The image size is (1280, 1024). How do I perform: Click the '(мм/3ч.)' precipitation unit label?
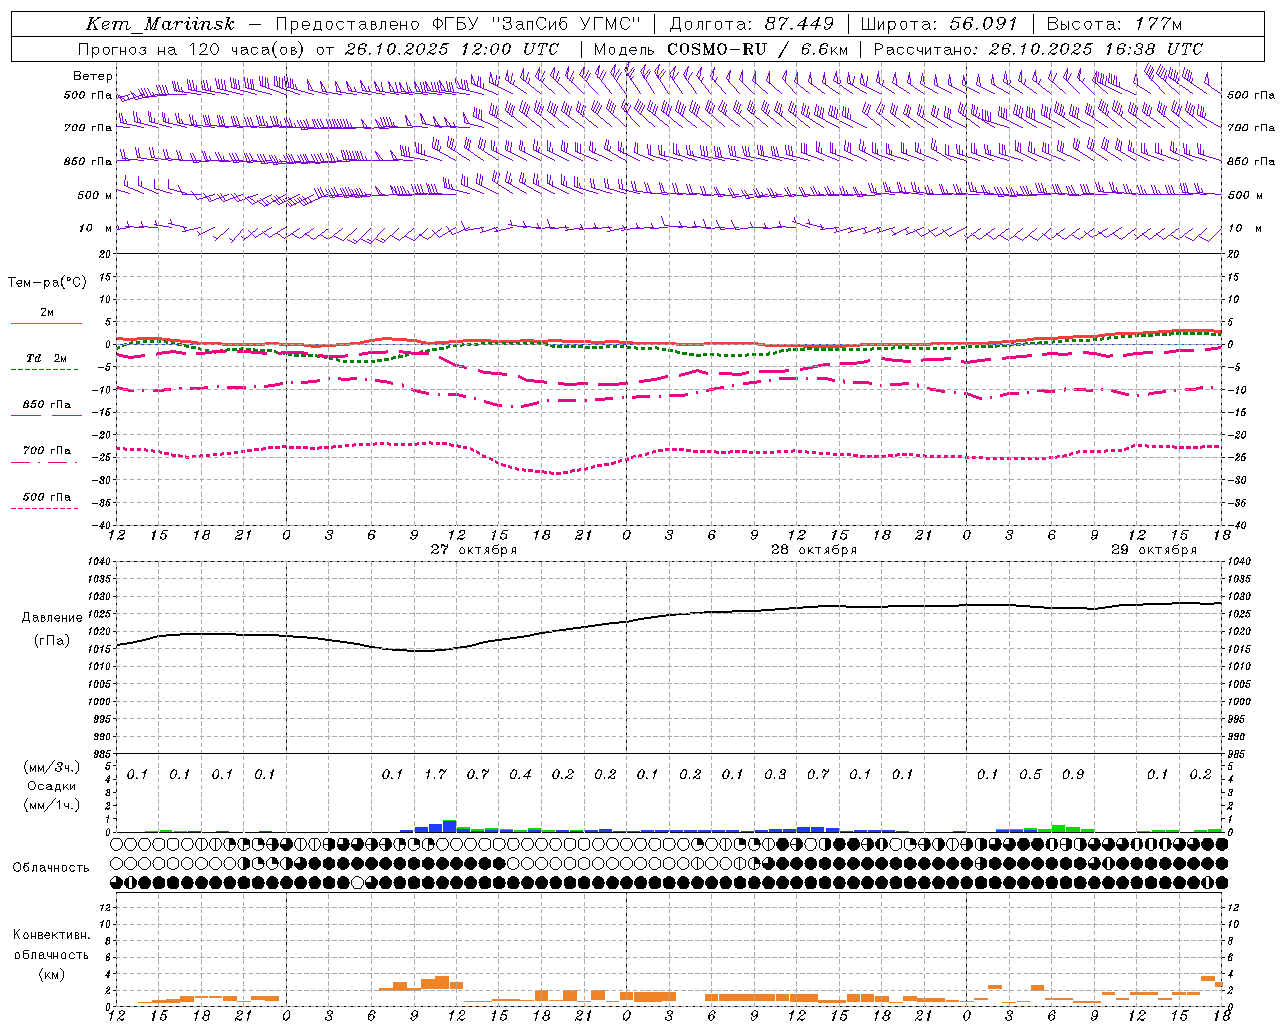tap(52, 767)
